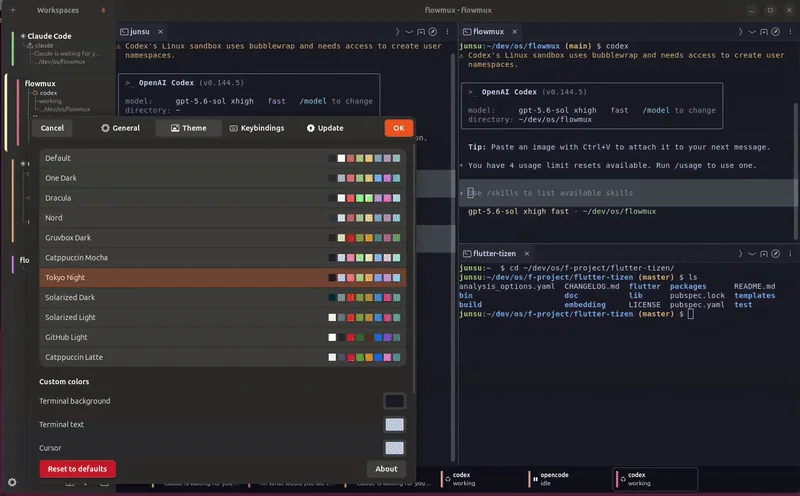800x496 pixels.
Task: Open settings gear at sidebar bottom
Action: coord(12,482)
